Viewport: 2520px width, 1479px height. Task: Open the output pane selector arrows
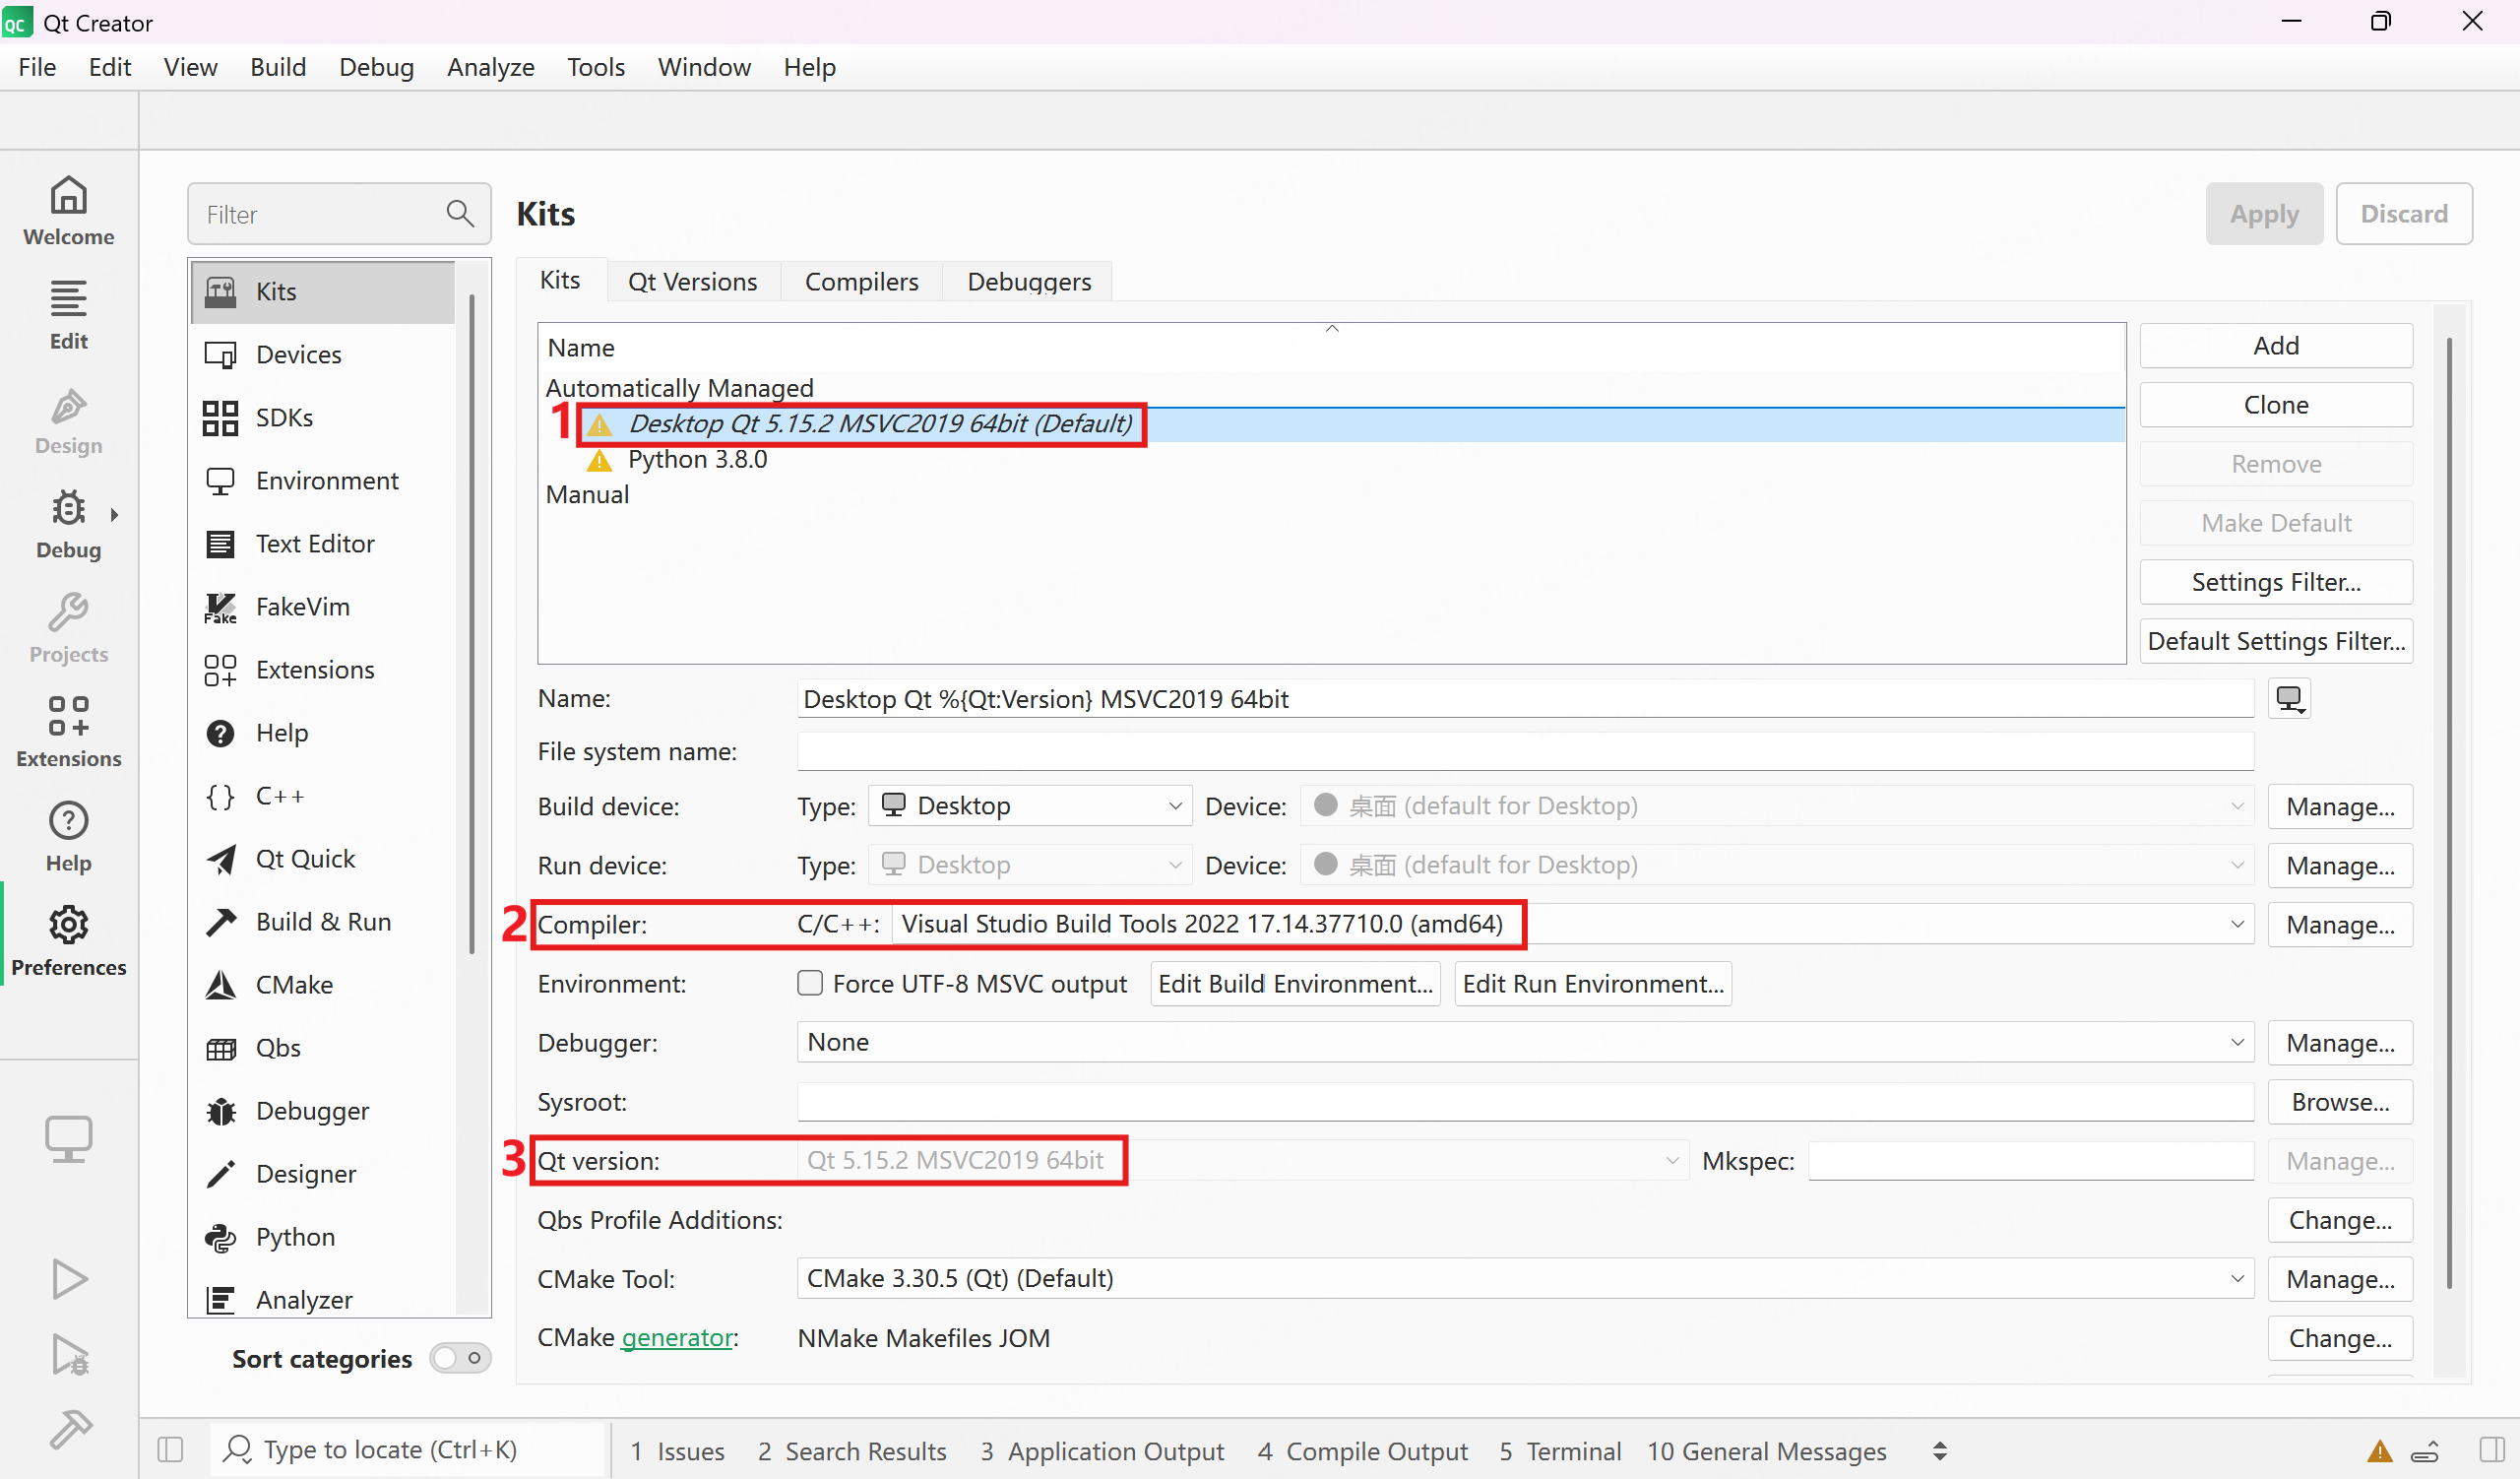coord(1940,1450)
